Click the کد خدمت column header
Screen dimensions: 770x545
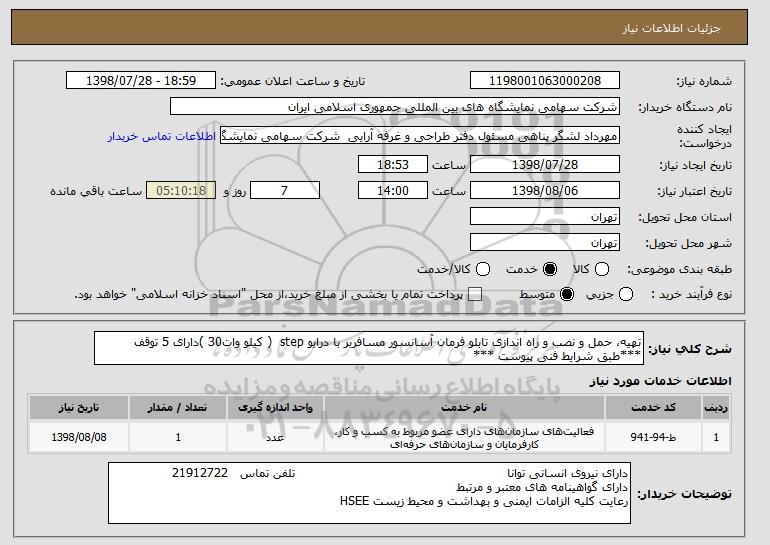[x=653, y=408]
